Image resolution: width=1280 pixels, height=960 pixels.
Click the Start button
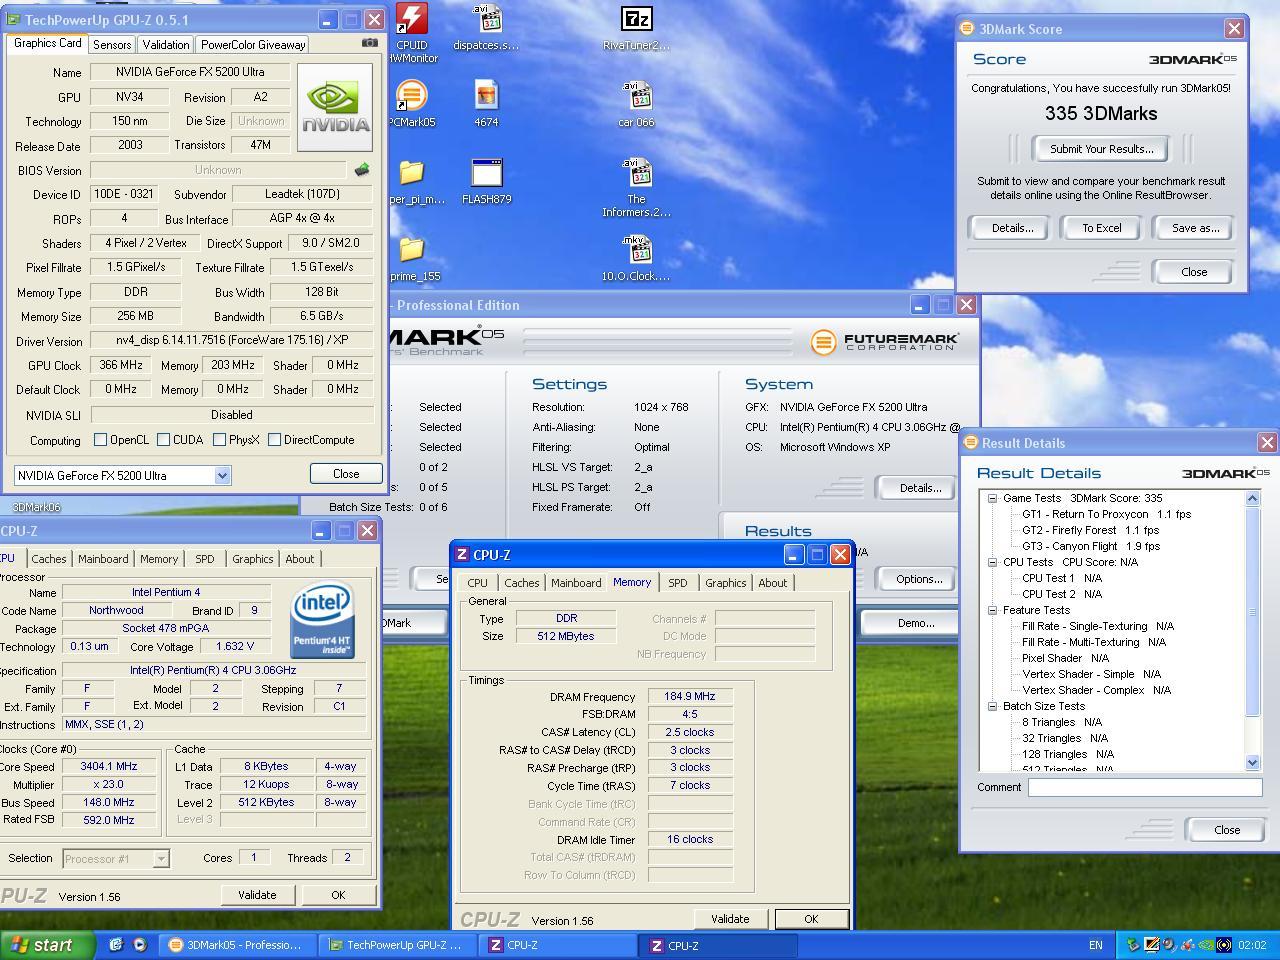(48, 945)
